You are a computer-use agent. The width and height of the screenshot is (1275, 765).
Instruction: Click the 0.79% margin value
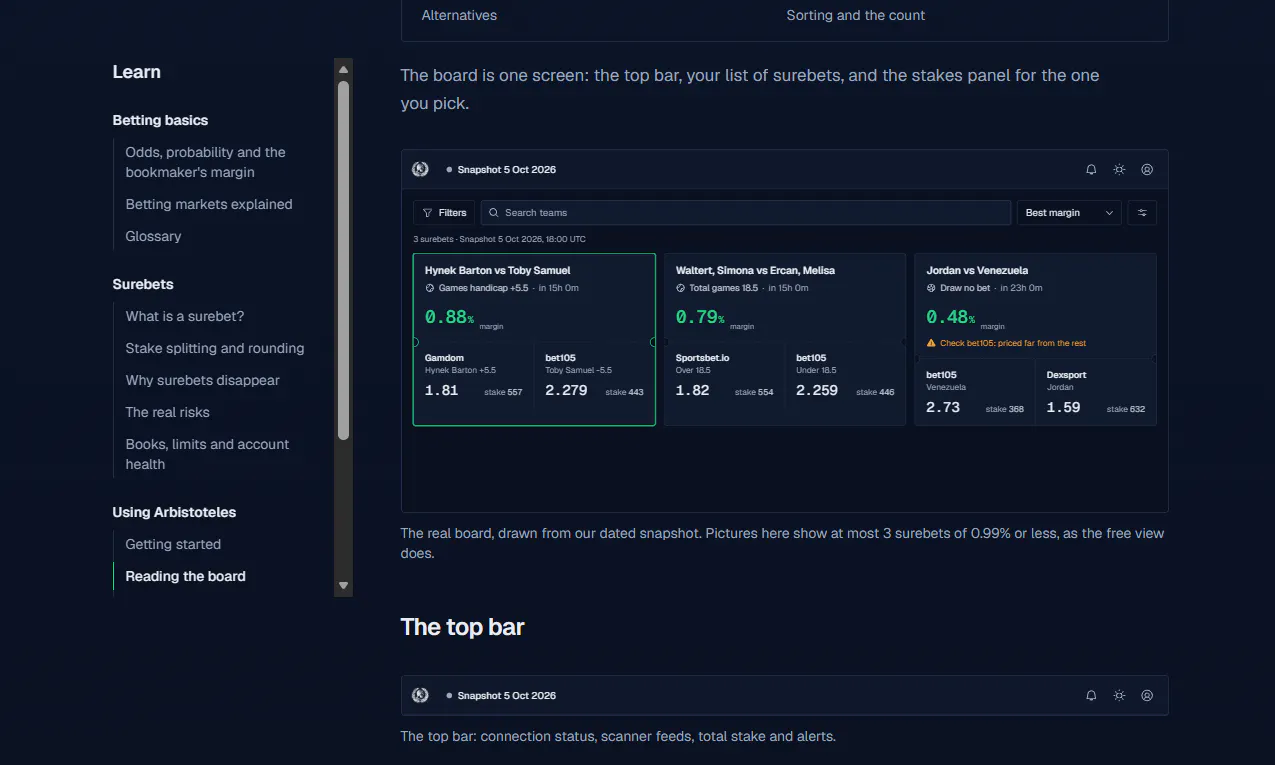700,317
